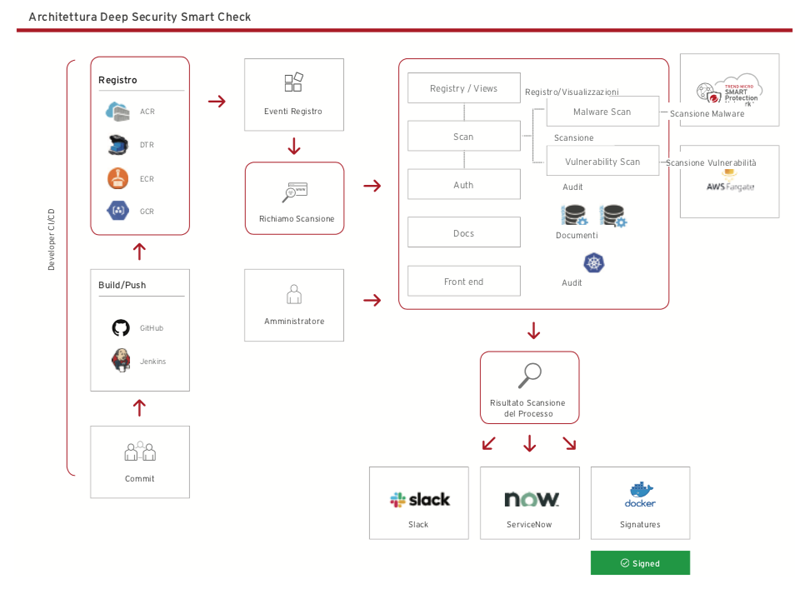Click the ACR cloud registry icon

point(117,111)
